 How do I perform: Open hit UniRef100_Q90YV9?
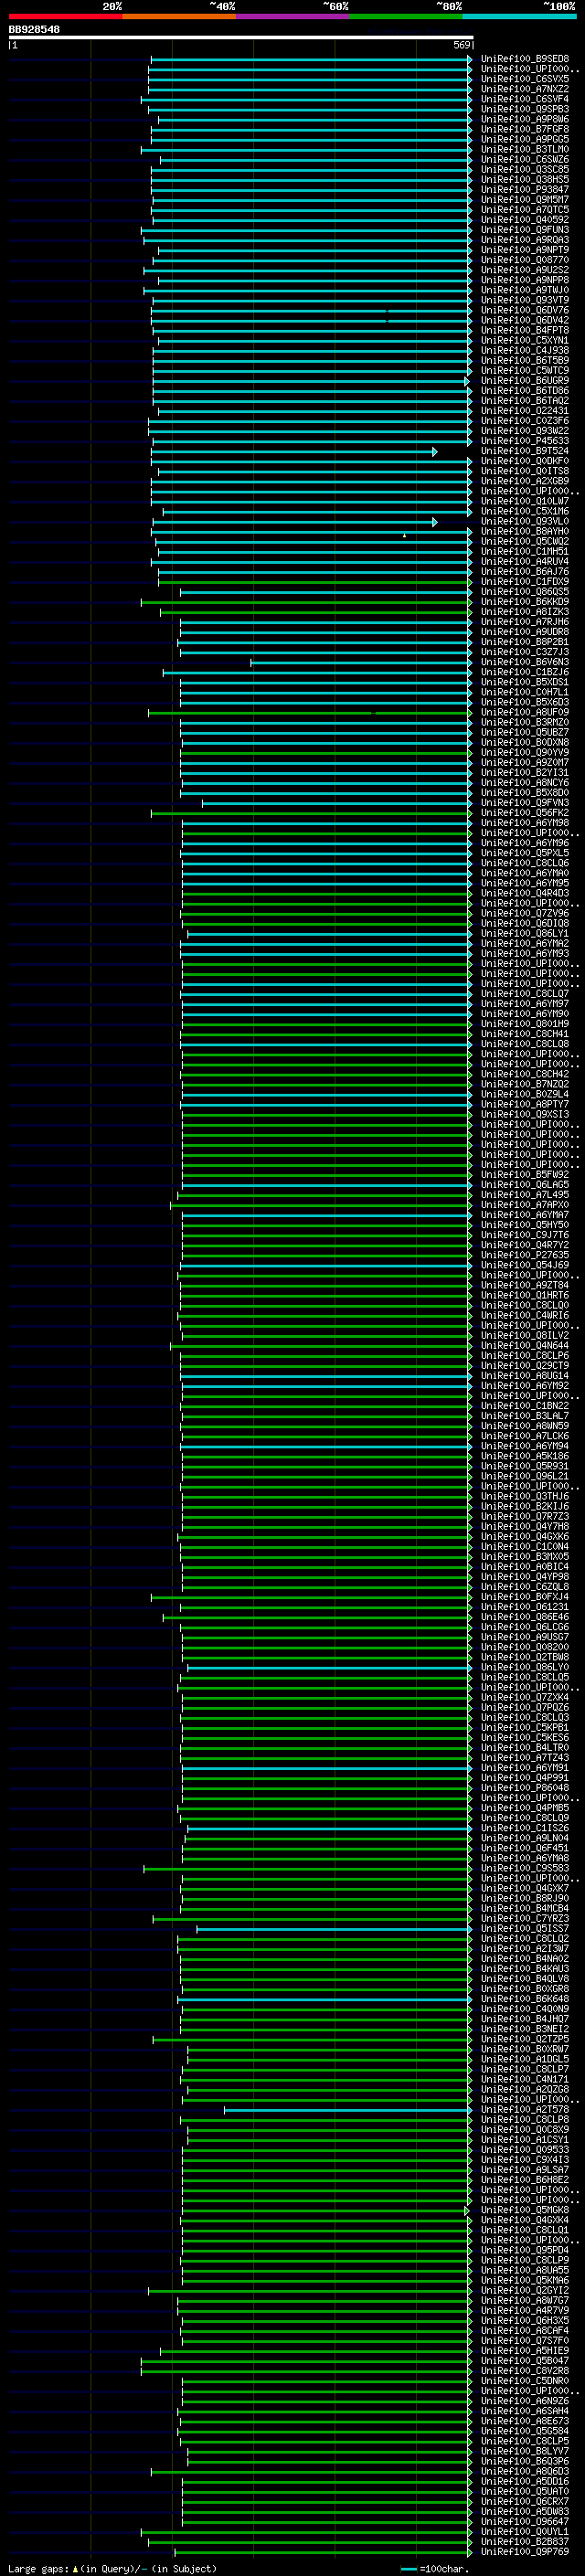pos(524,753)
